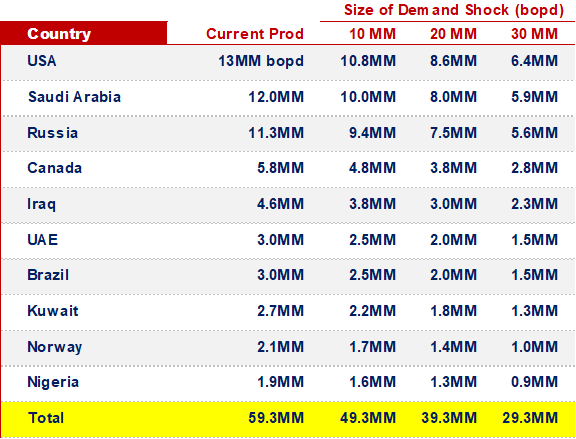
Task: Click the 10 MM column header
Action: tap(372, 34)
